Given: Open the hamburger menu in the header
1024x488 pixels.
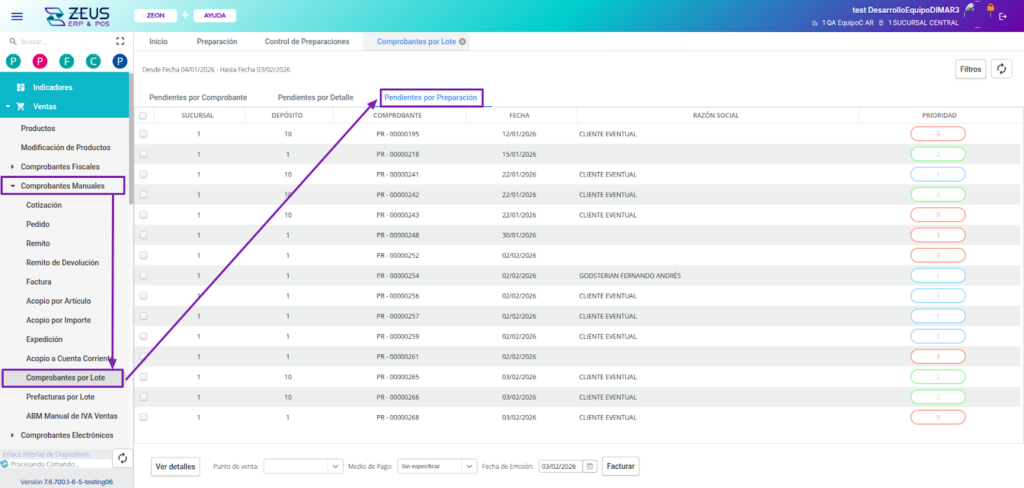Looking at the screenshot, I should (16, 16).
